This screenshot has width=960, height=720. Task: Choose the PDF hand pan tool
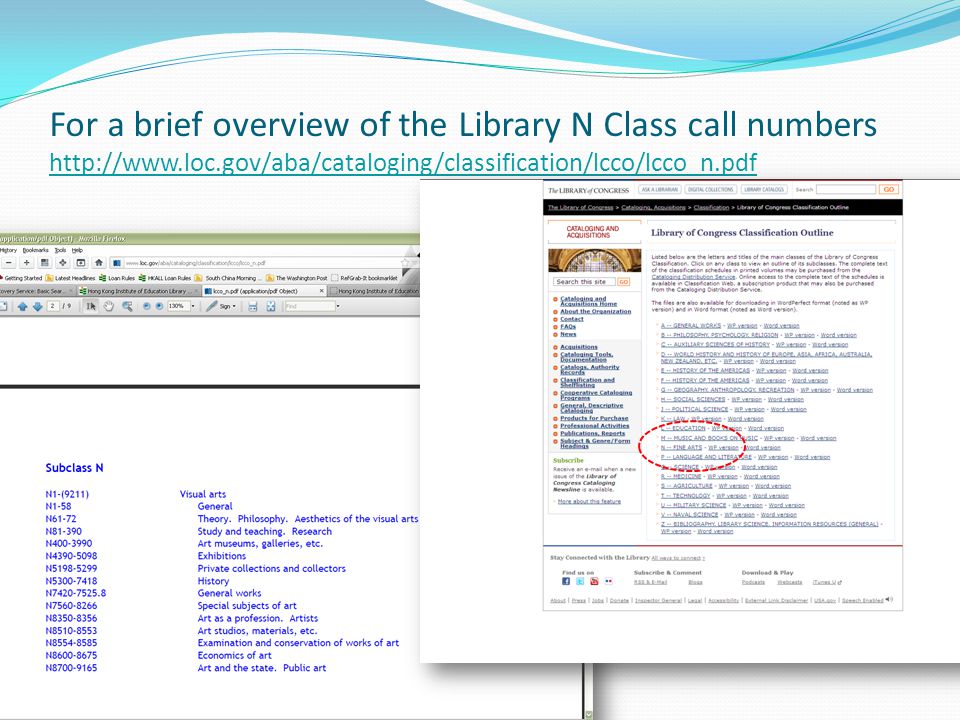coord(108,306)
